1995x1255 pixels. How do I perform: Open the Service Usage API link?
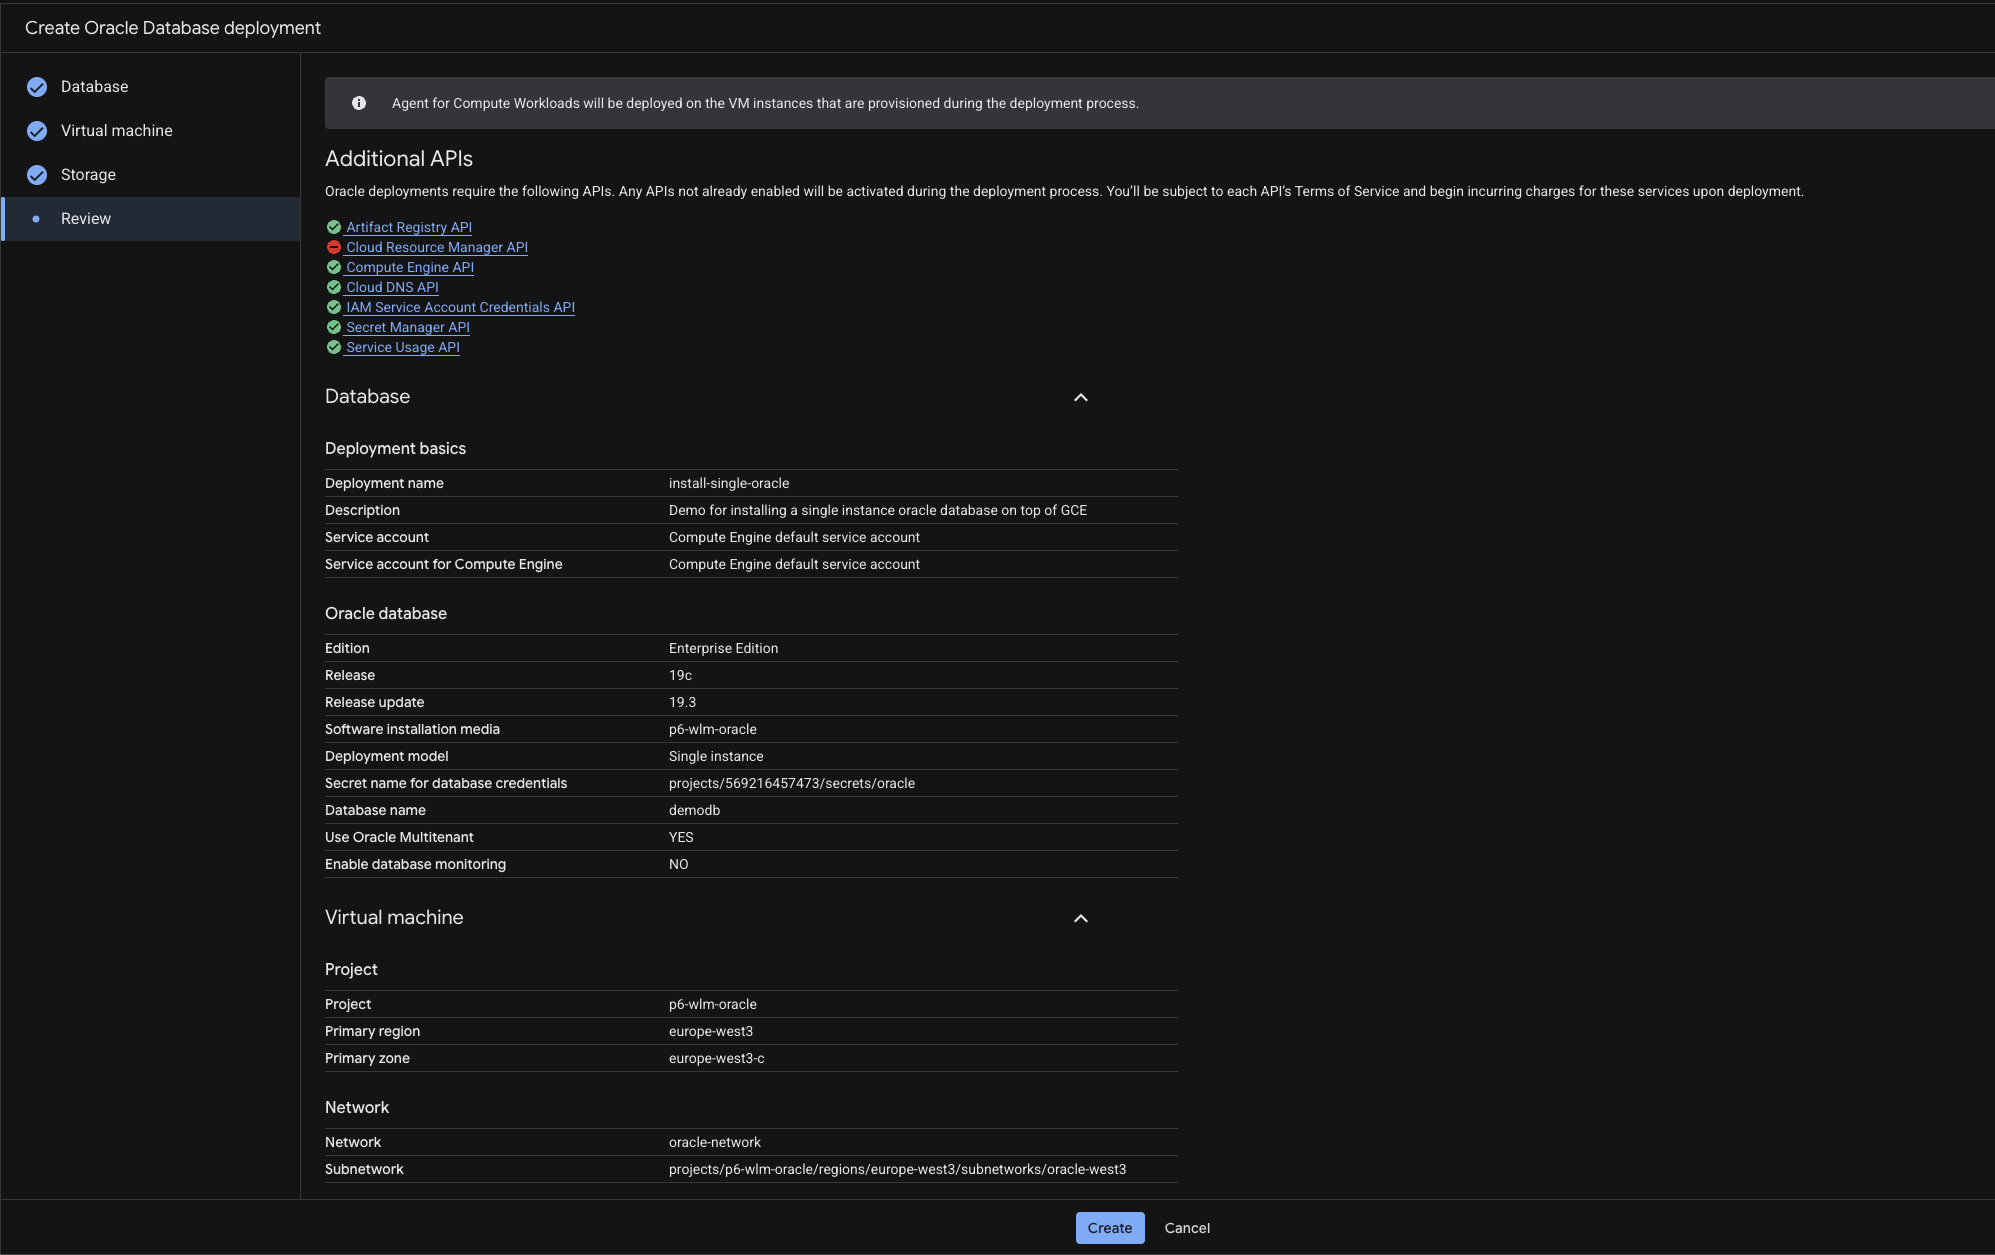(403, 347)
